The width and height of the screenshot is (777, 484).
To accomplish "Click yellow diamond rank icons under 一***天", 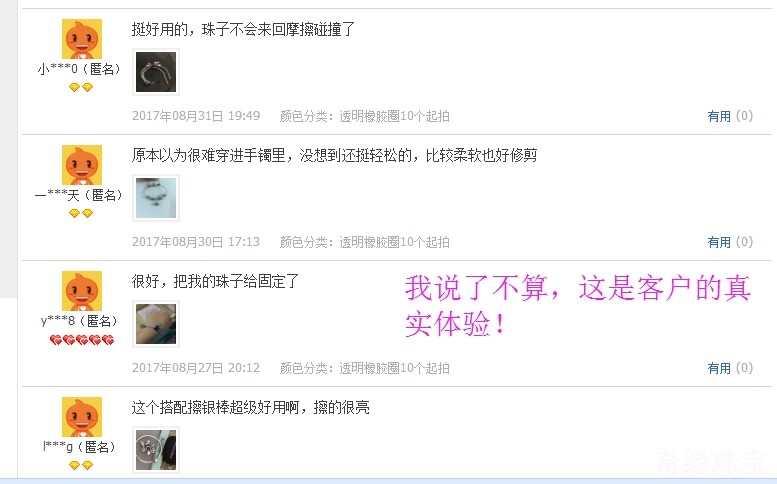I will [81, 214].
